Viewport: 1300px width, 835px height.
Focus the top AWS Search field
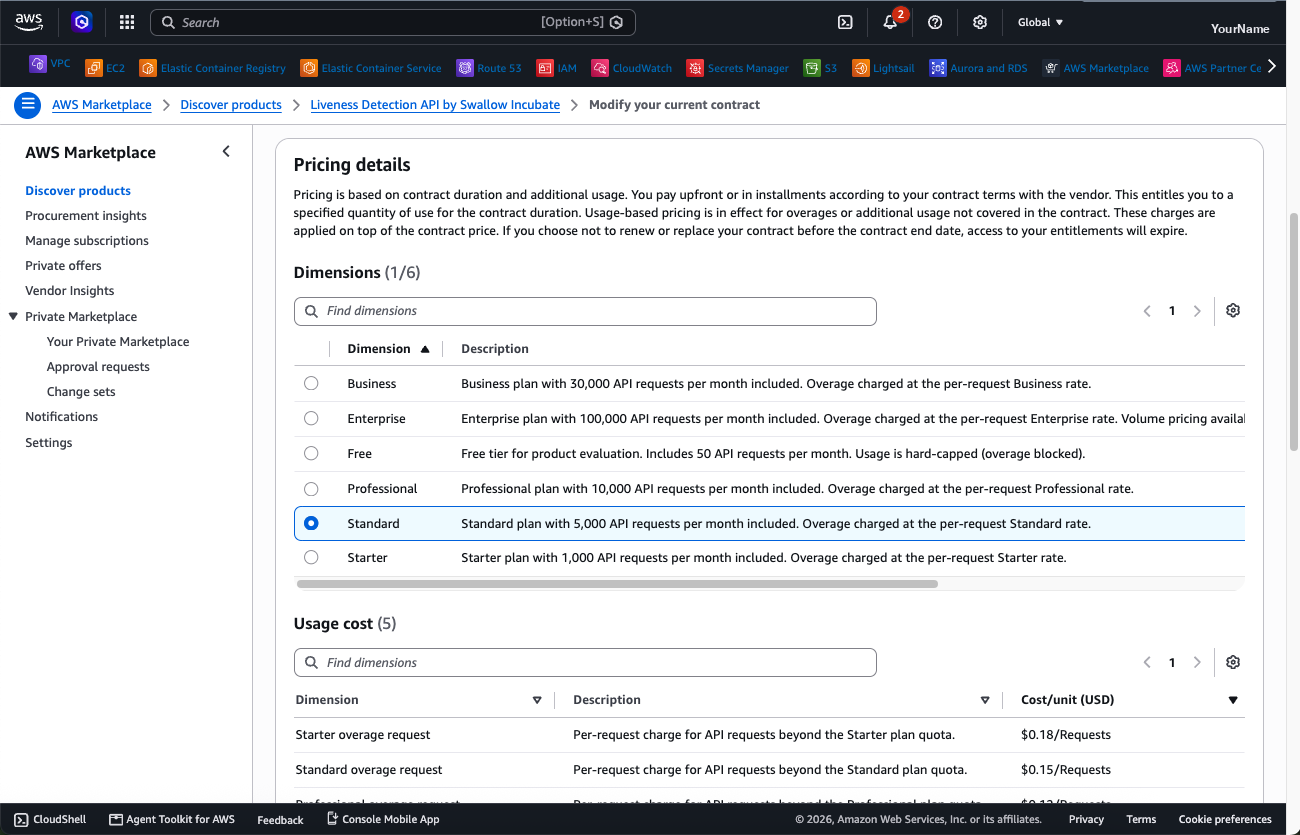point(392,22)
